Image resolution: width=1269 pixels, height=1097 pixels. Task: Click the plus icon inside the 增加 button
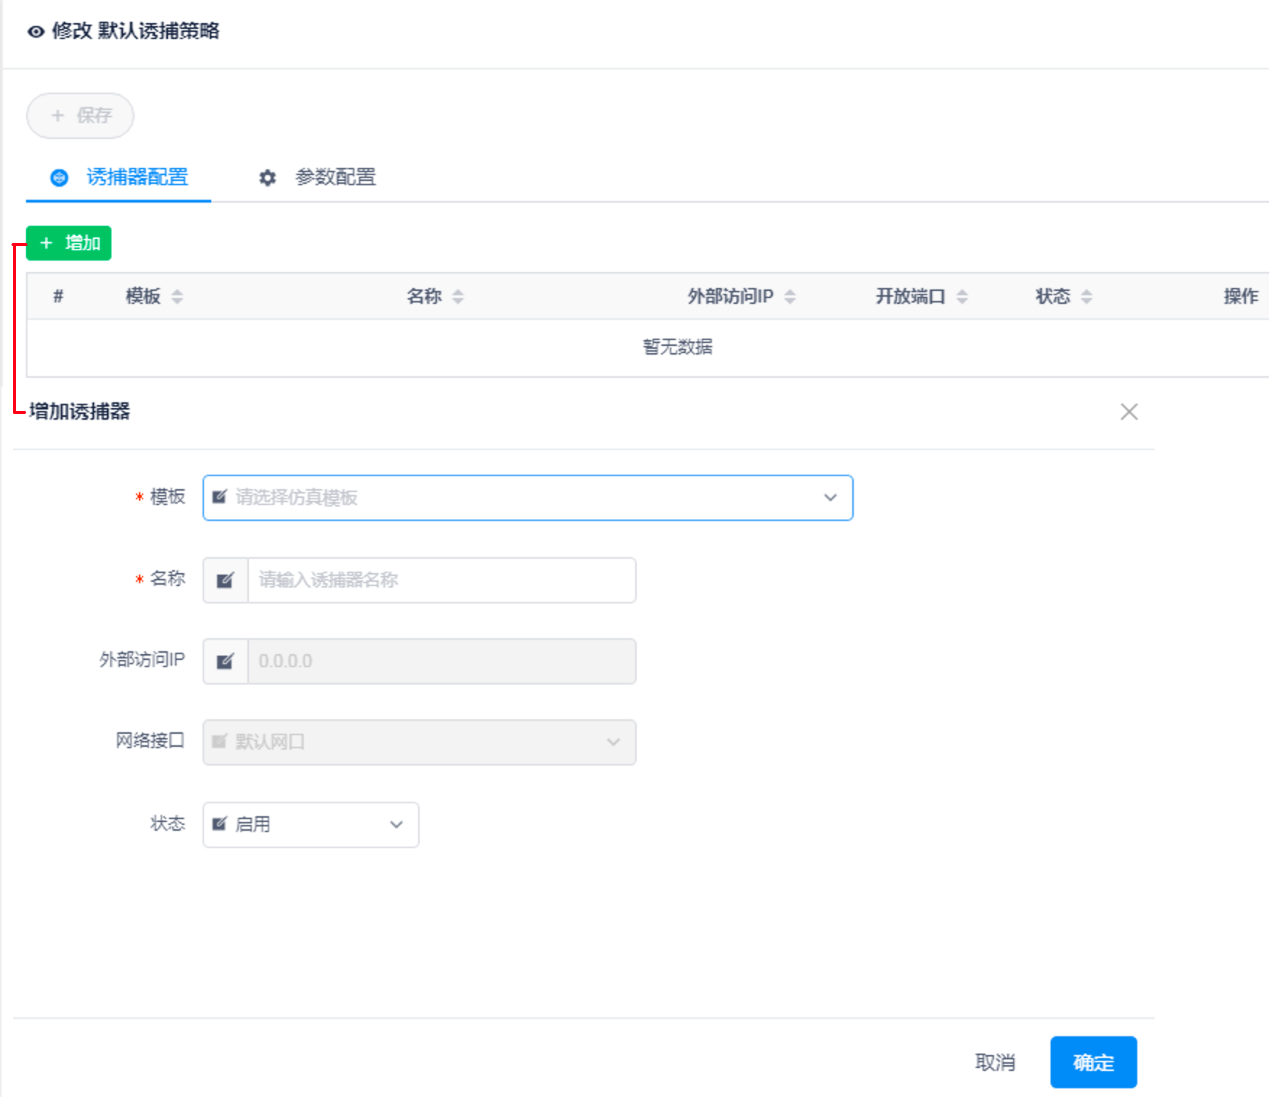[45, 242]
